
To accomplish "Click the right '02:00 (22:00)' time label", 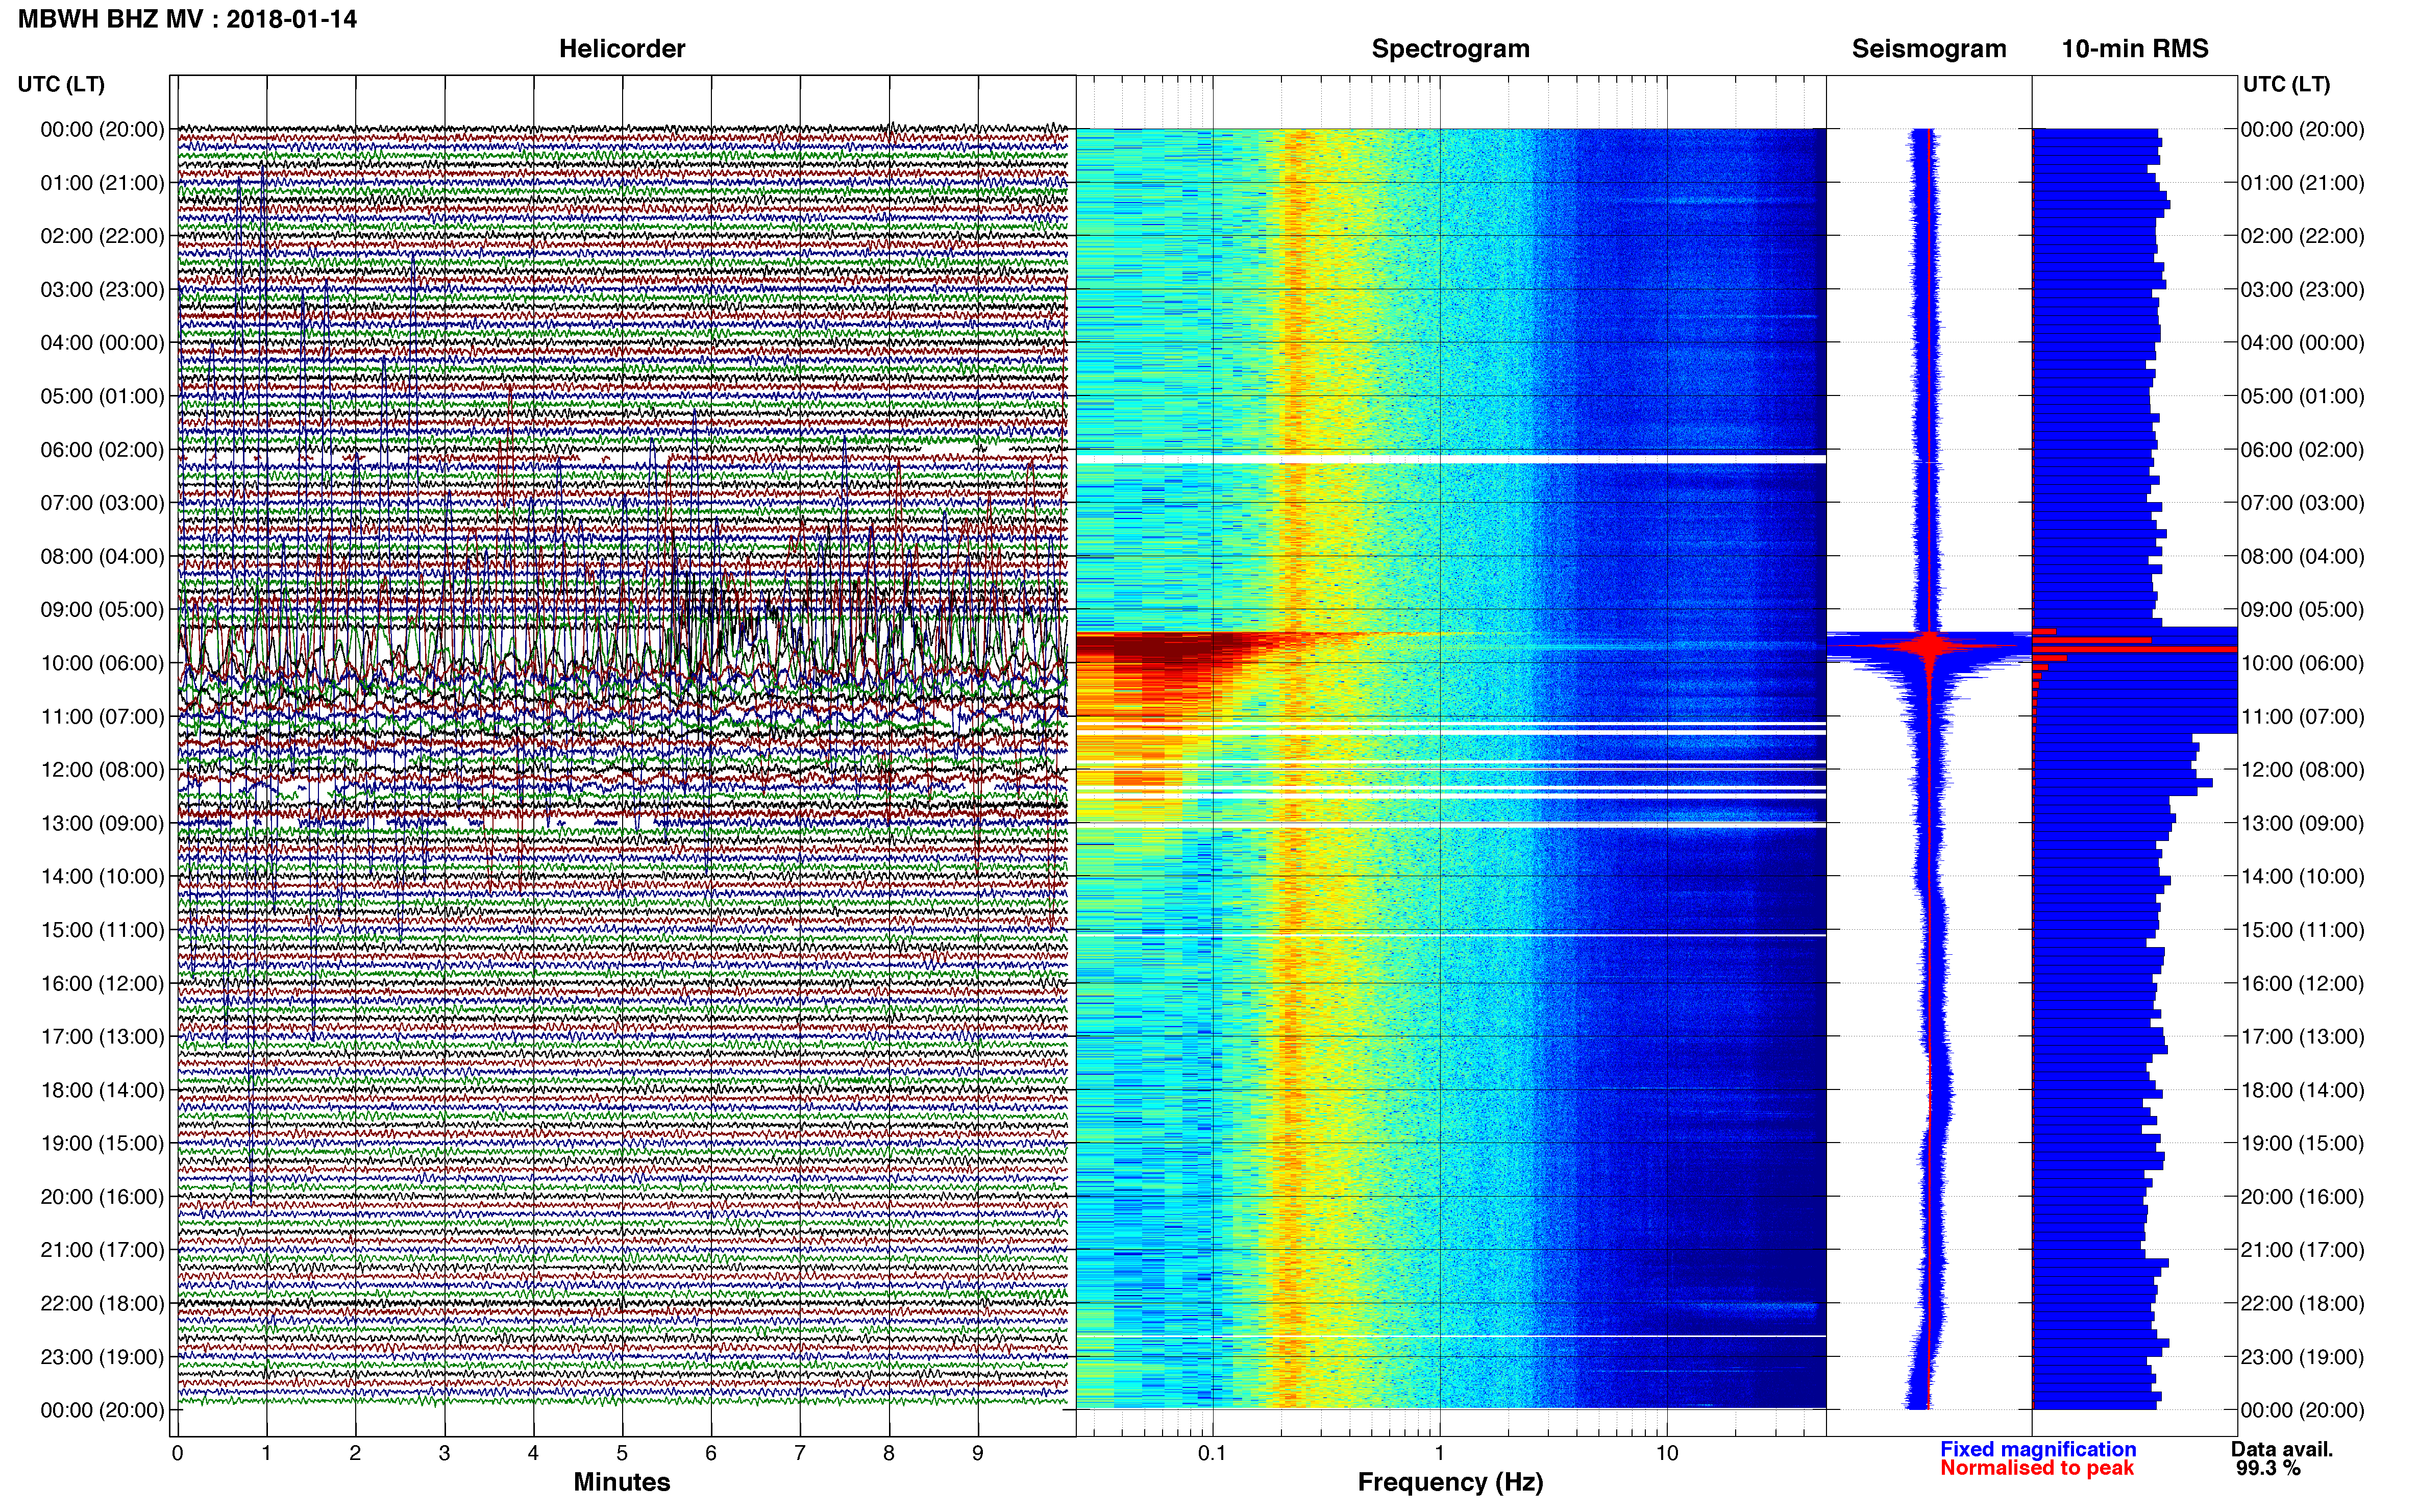I will point(2302,236).
